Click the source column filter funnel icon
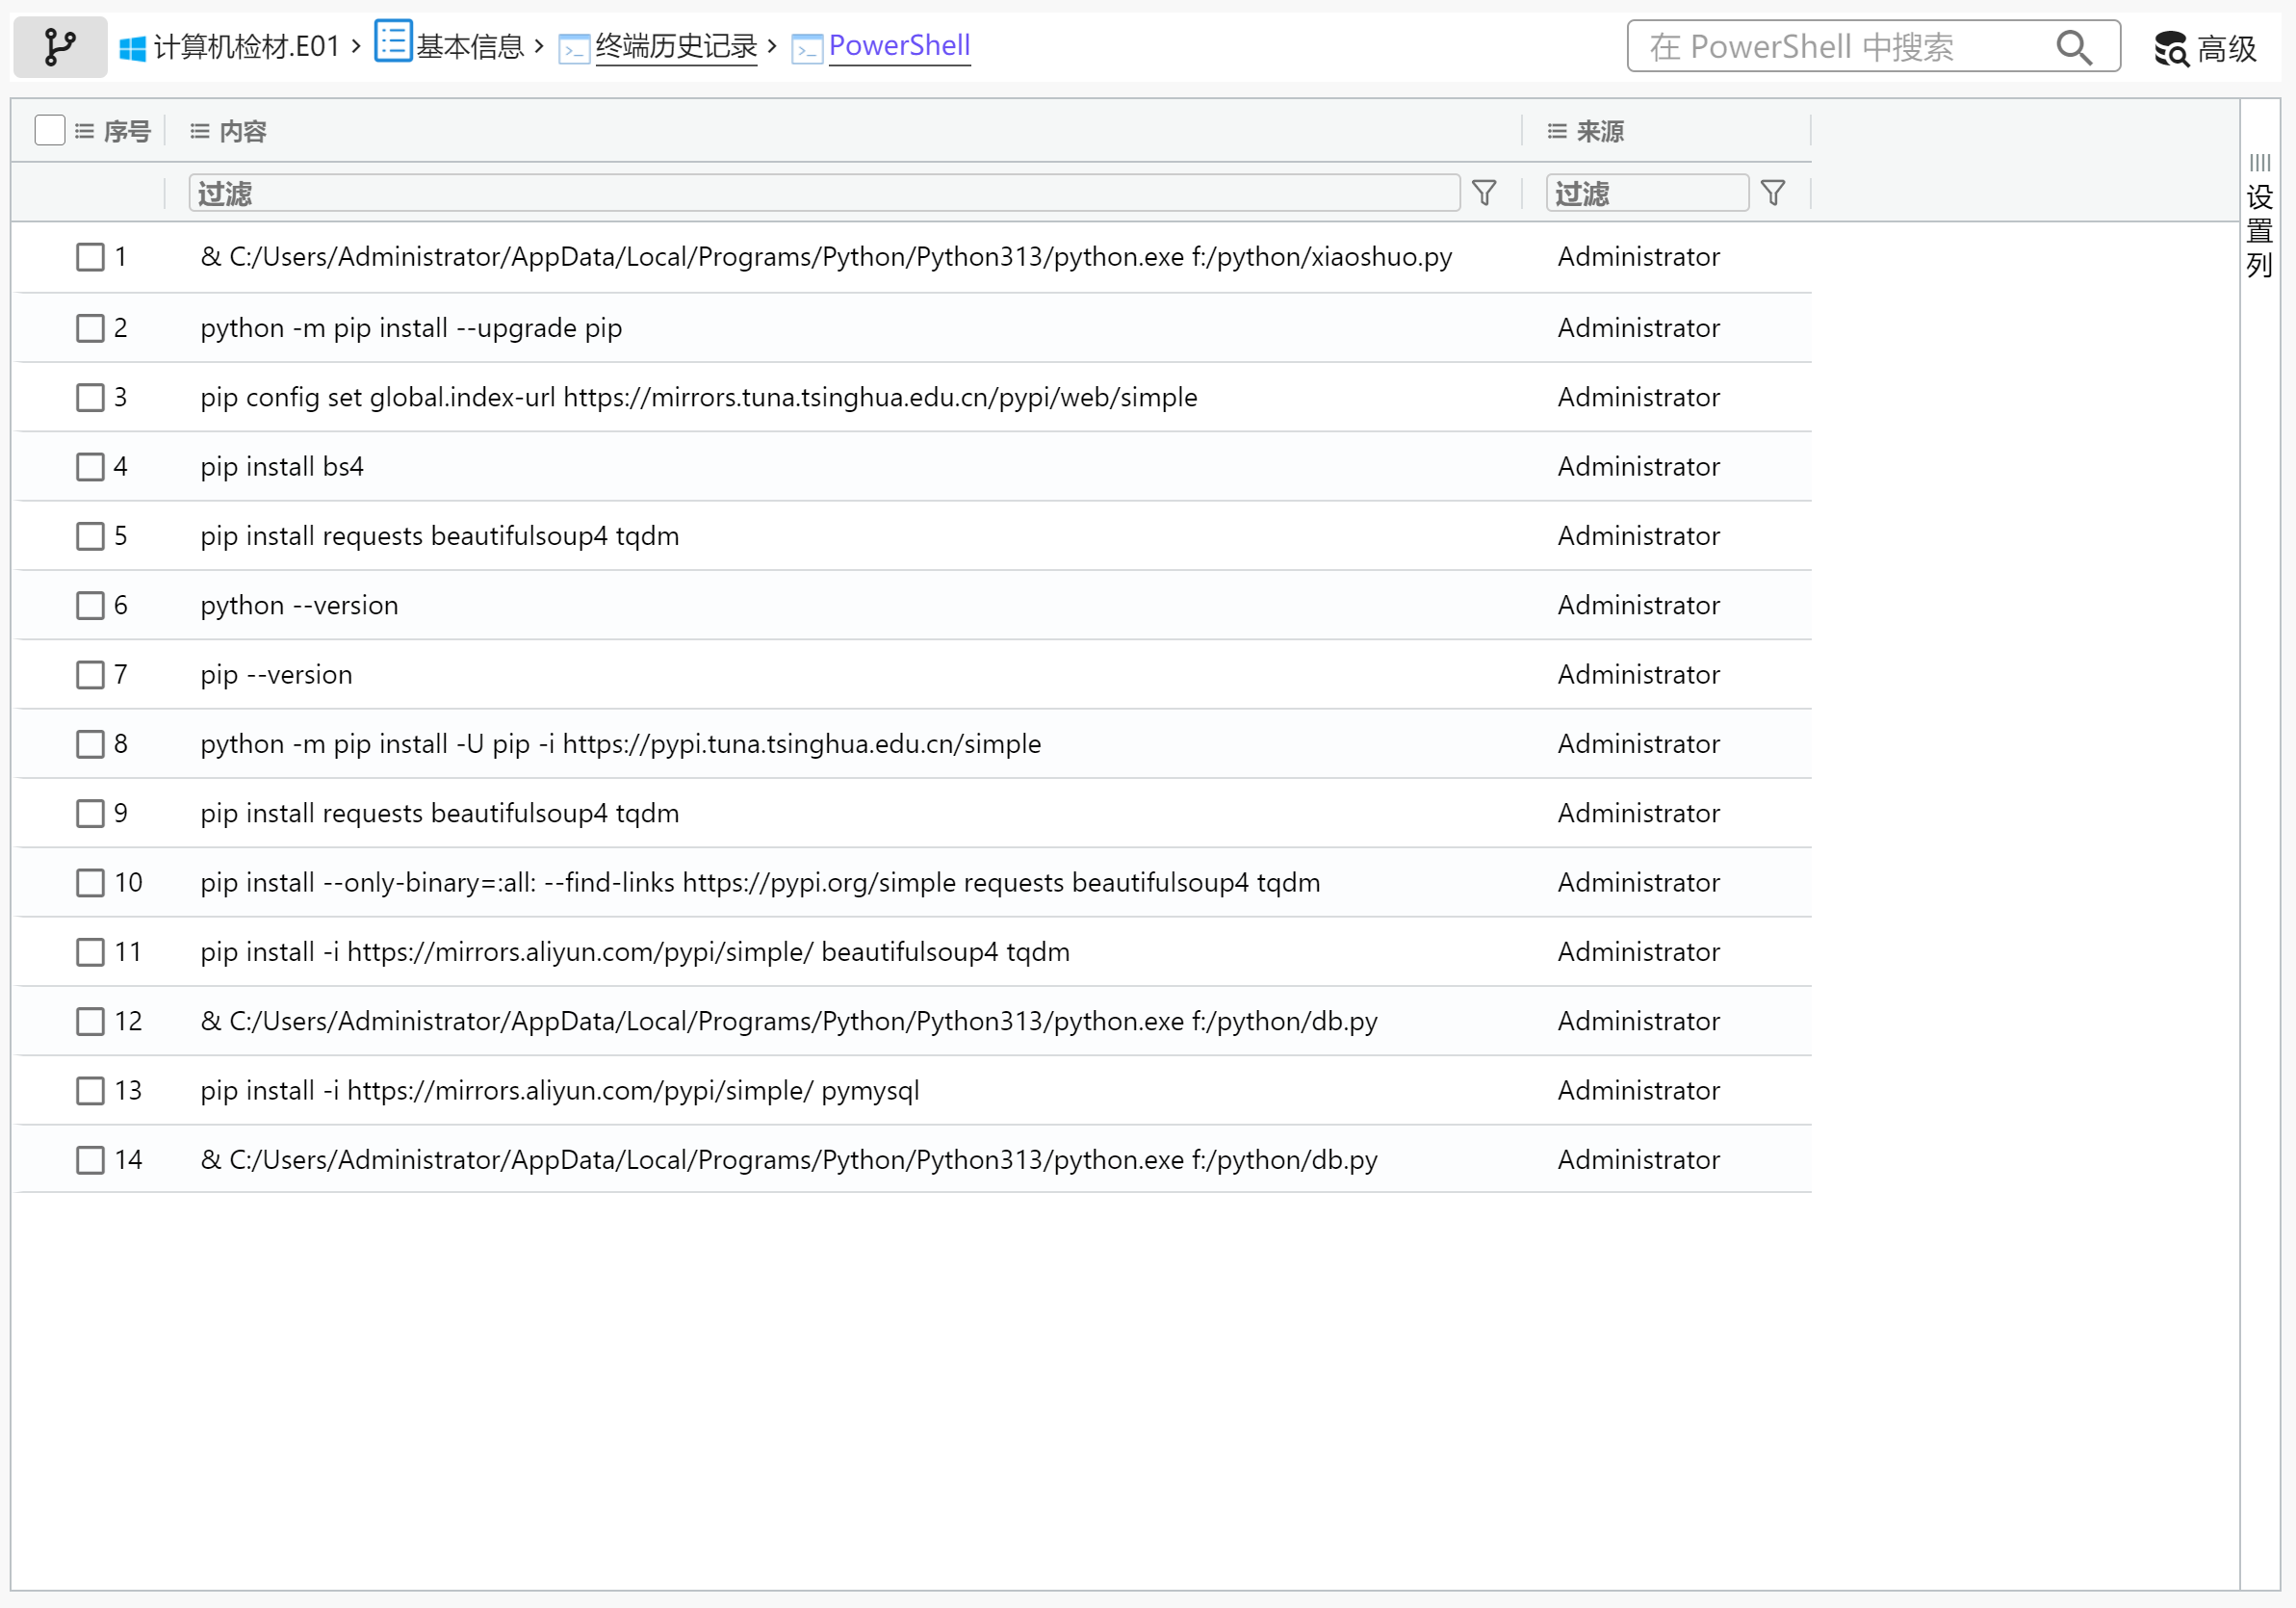The width and height of the screenshot is (2296, 1608). 1773,193
